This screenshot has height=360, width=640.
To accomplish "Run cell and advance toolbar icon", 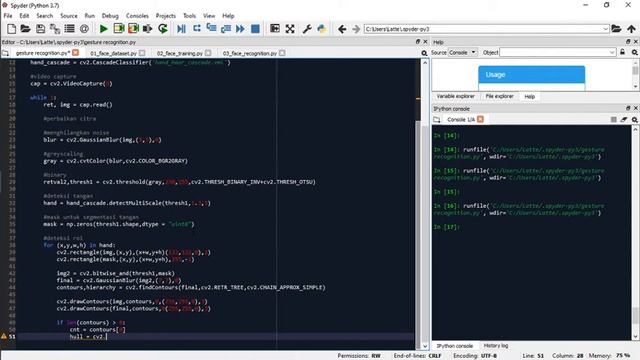I will click(133, 29).
